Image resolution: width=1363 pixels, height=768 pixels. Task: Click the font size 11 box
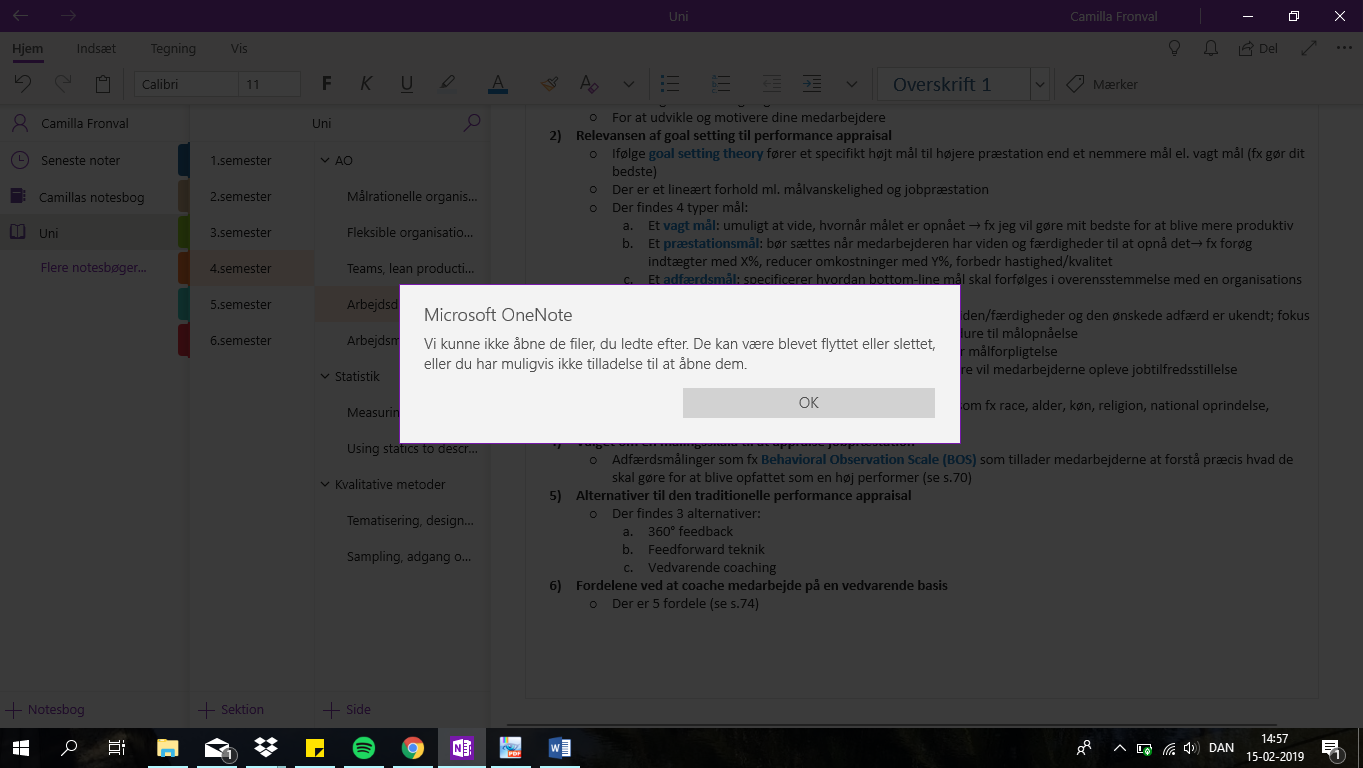click(270, 84)
